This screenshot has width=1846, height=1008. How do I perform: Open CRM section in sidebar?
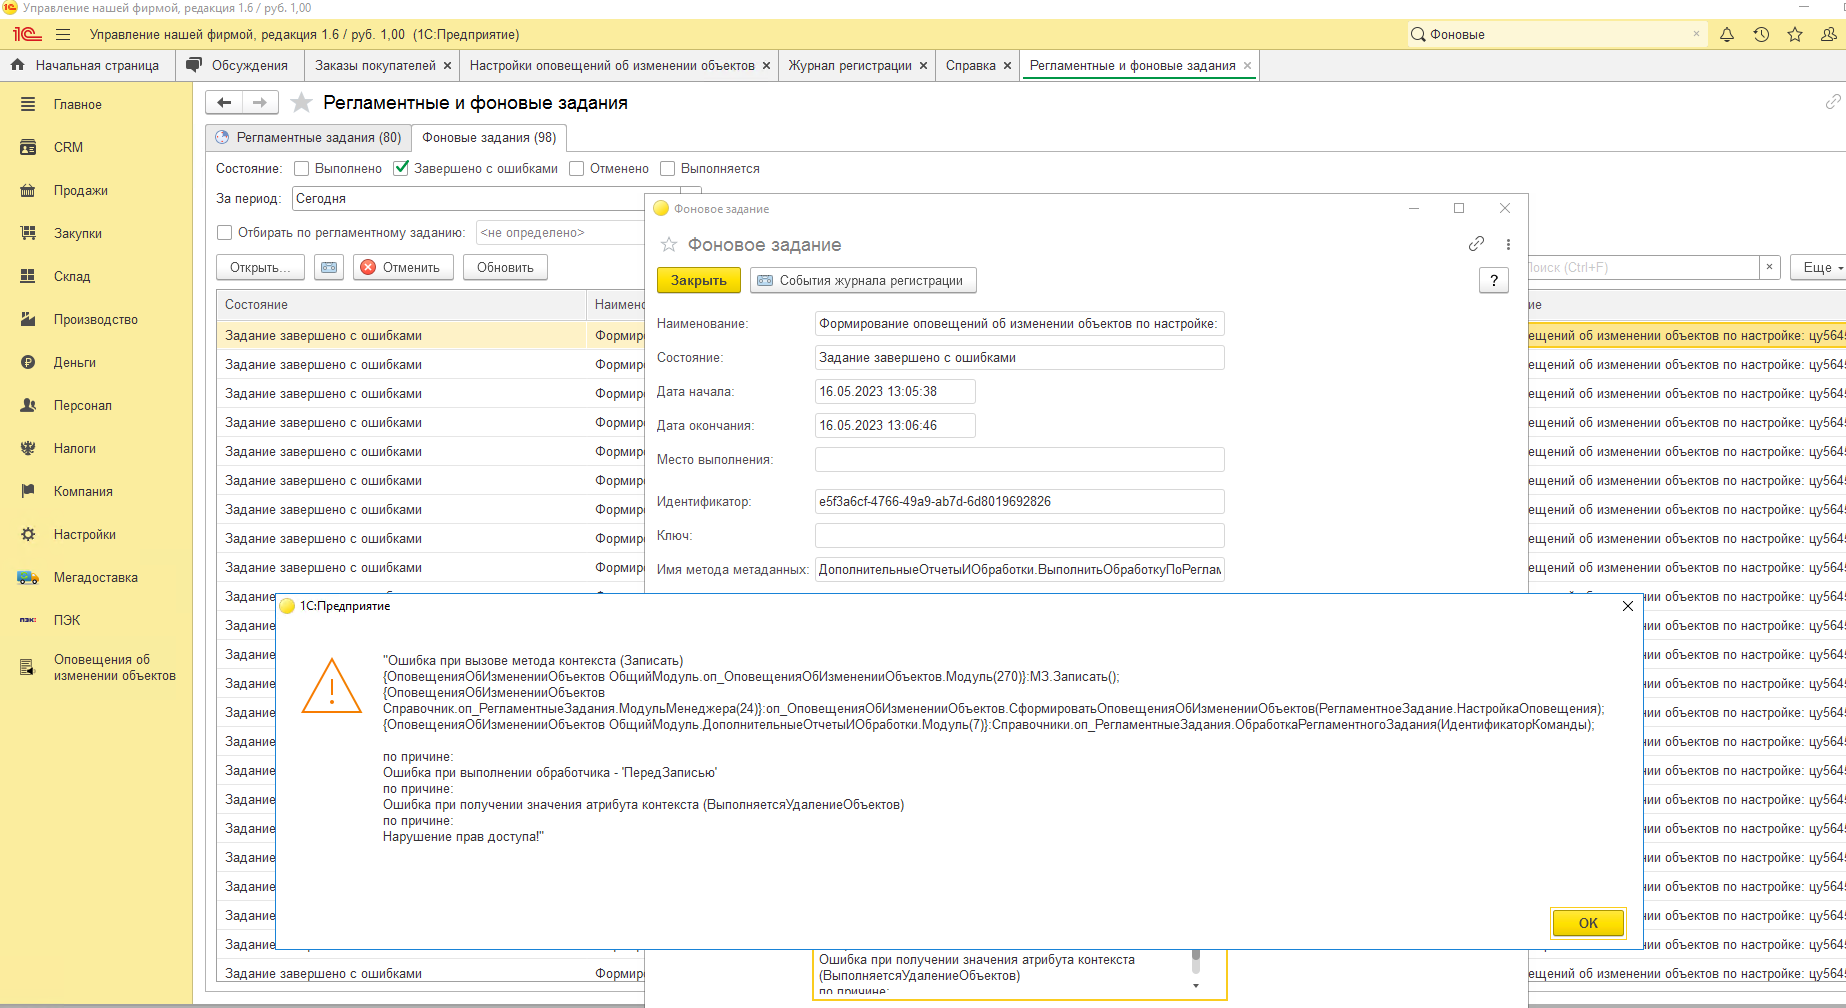68,147
